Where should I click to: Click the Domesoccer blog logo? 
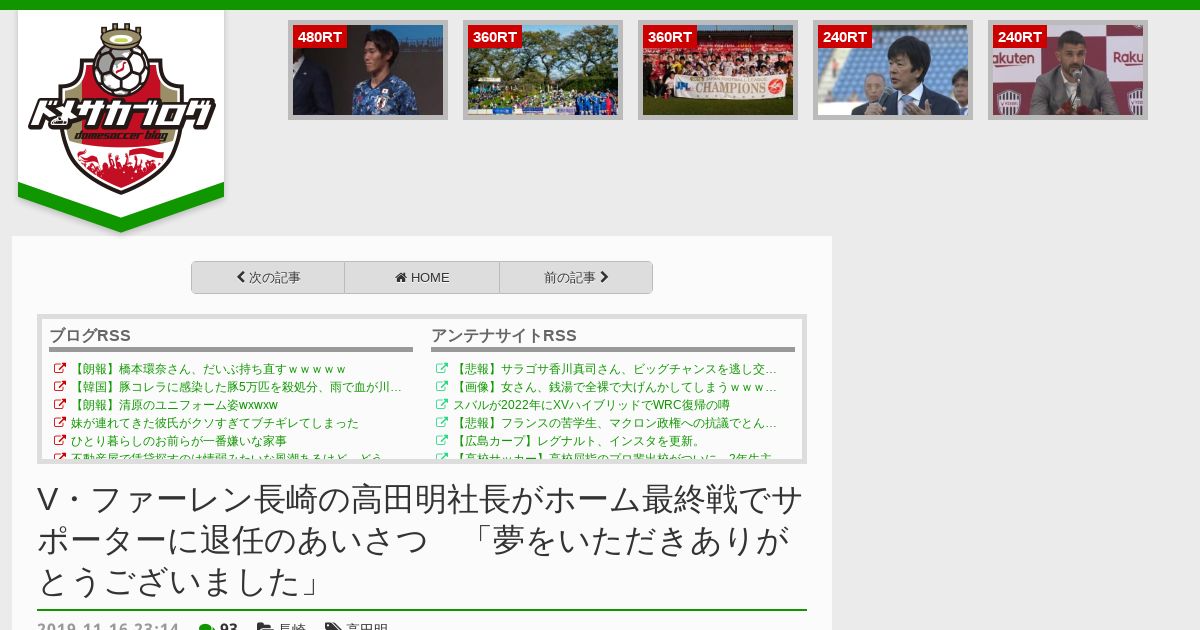click(121, 107)
